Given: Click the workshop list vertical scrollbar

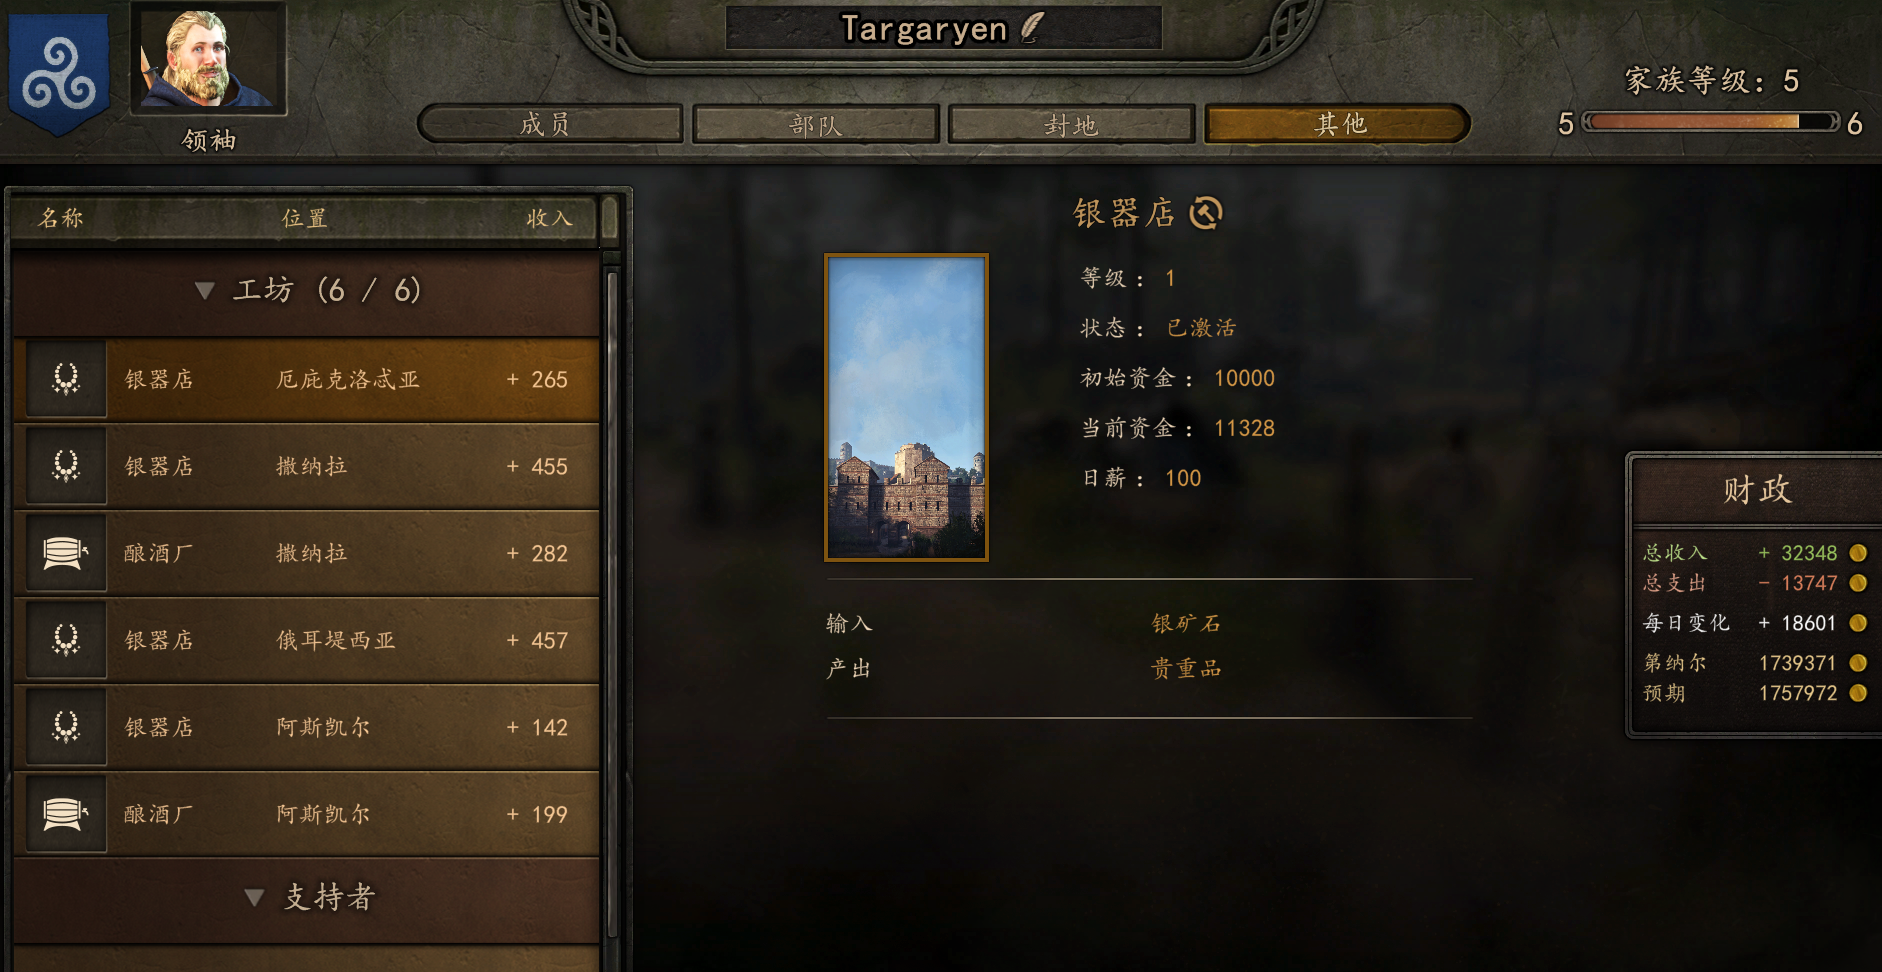Looking at the screenshot, I should click(x=611, y=600).
